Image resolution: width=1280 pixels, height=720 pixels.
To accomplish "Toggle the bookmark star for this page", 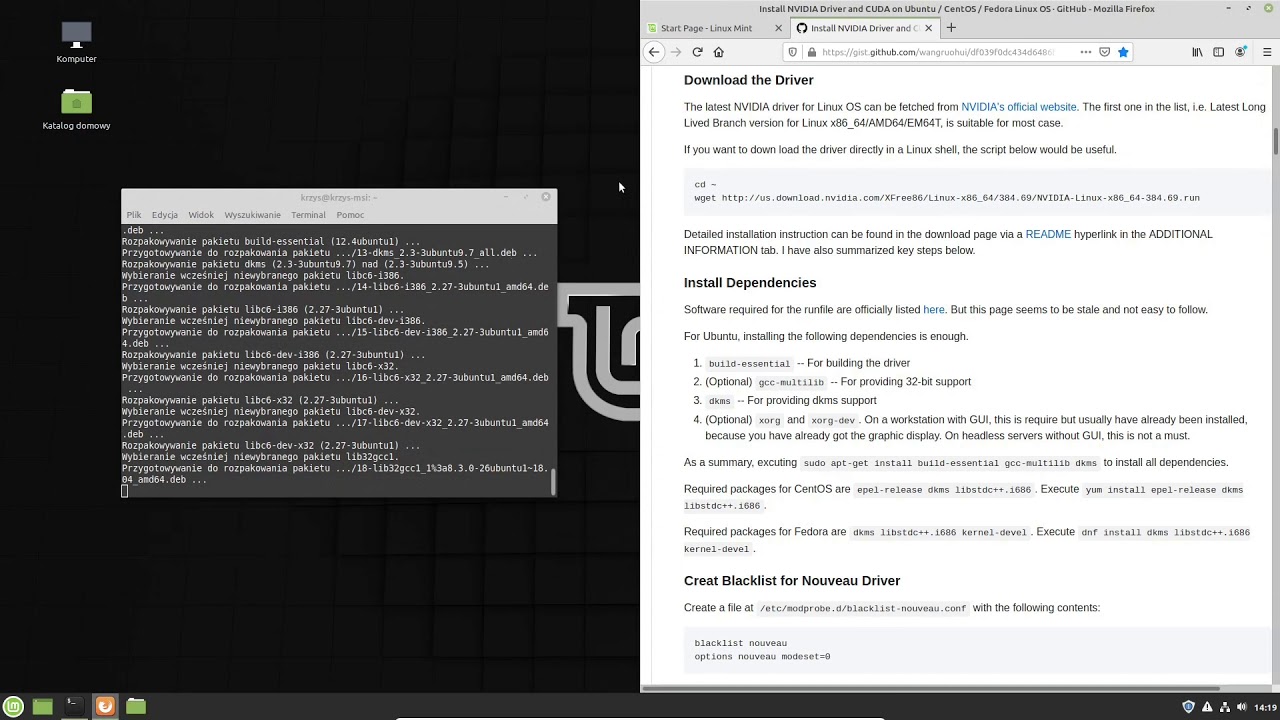I will (1123, 52).
